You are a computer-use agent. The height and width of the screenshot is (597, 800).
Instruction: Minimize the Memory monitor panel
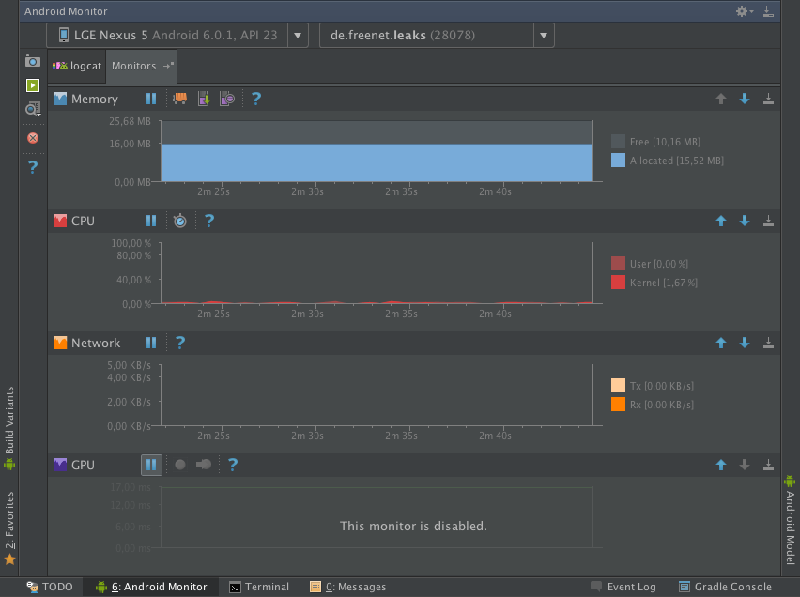(768, 98)
